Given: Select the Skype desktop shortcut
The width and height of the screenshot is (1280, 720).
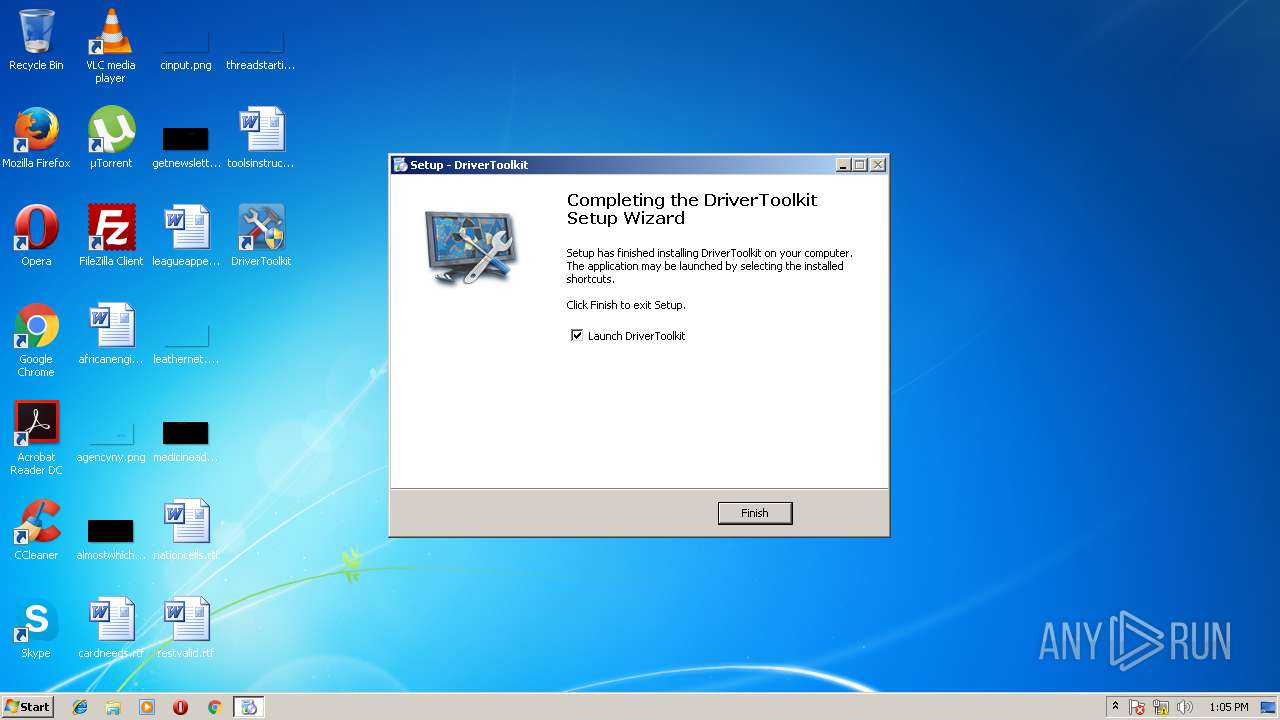Looking at the screenshot, I should [36, 628].
